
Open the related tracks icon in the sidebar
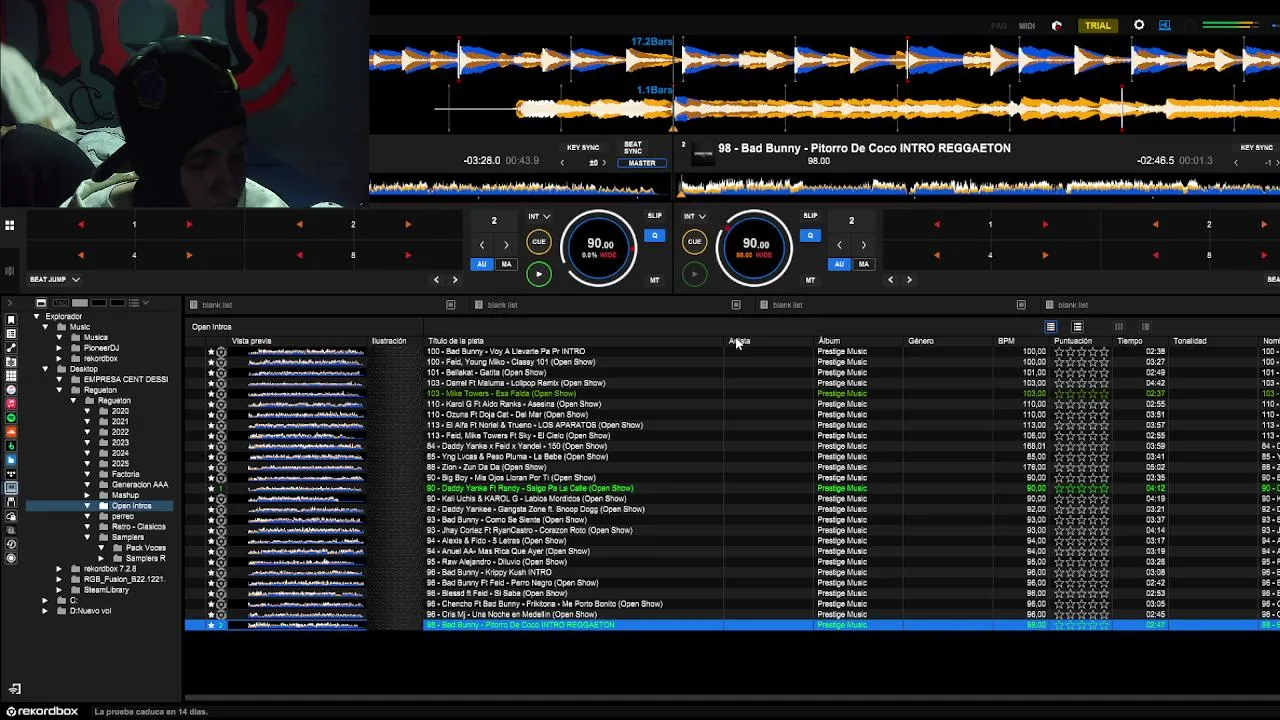click(11, 347)
